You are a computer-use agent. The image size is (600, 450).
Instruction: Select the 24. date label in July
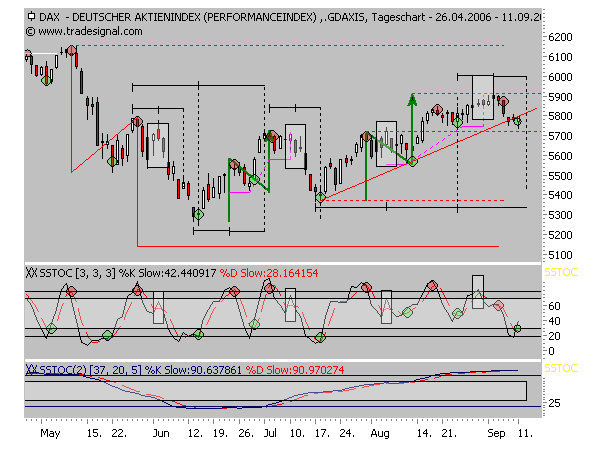347,433
